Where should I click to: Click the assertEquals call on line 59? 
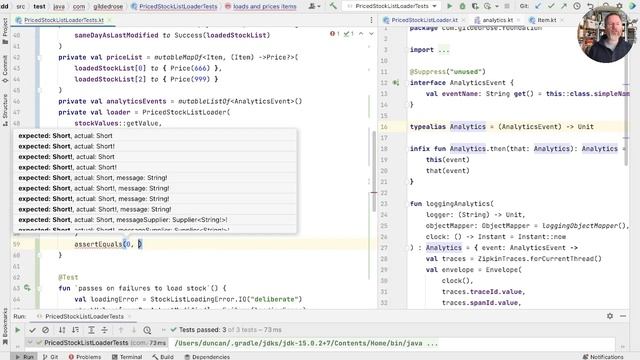pyautogui.click(x=98, y=244)
